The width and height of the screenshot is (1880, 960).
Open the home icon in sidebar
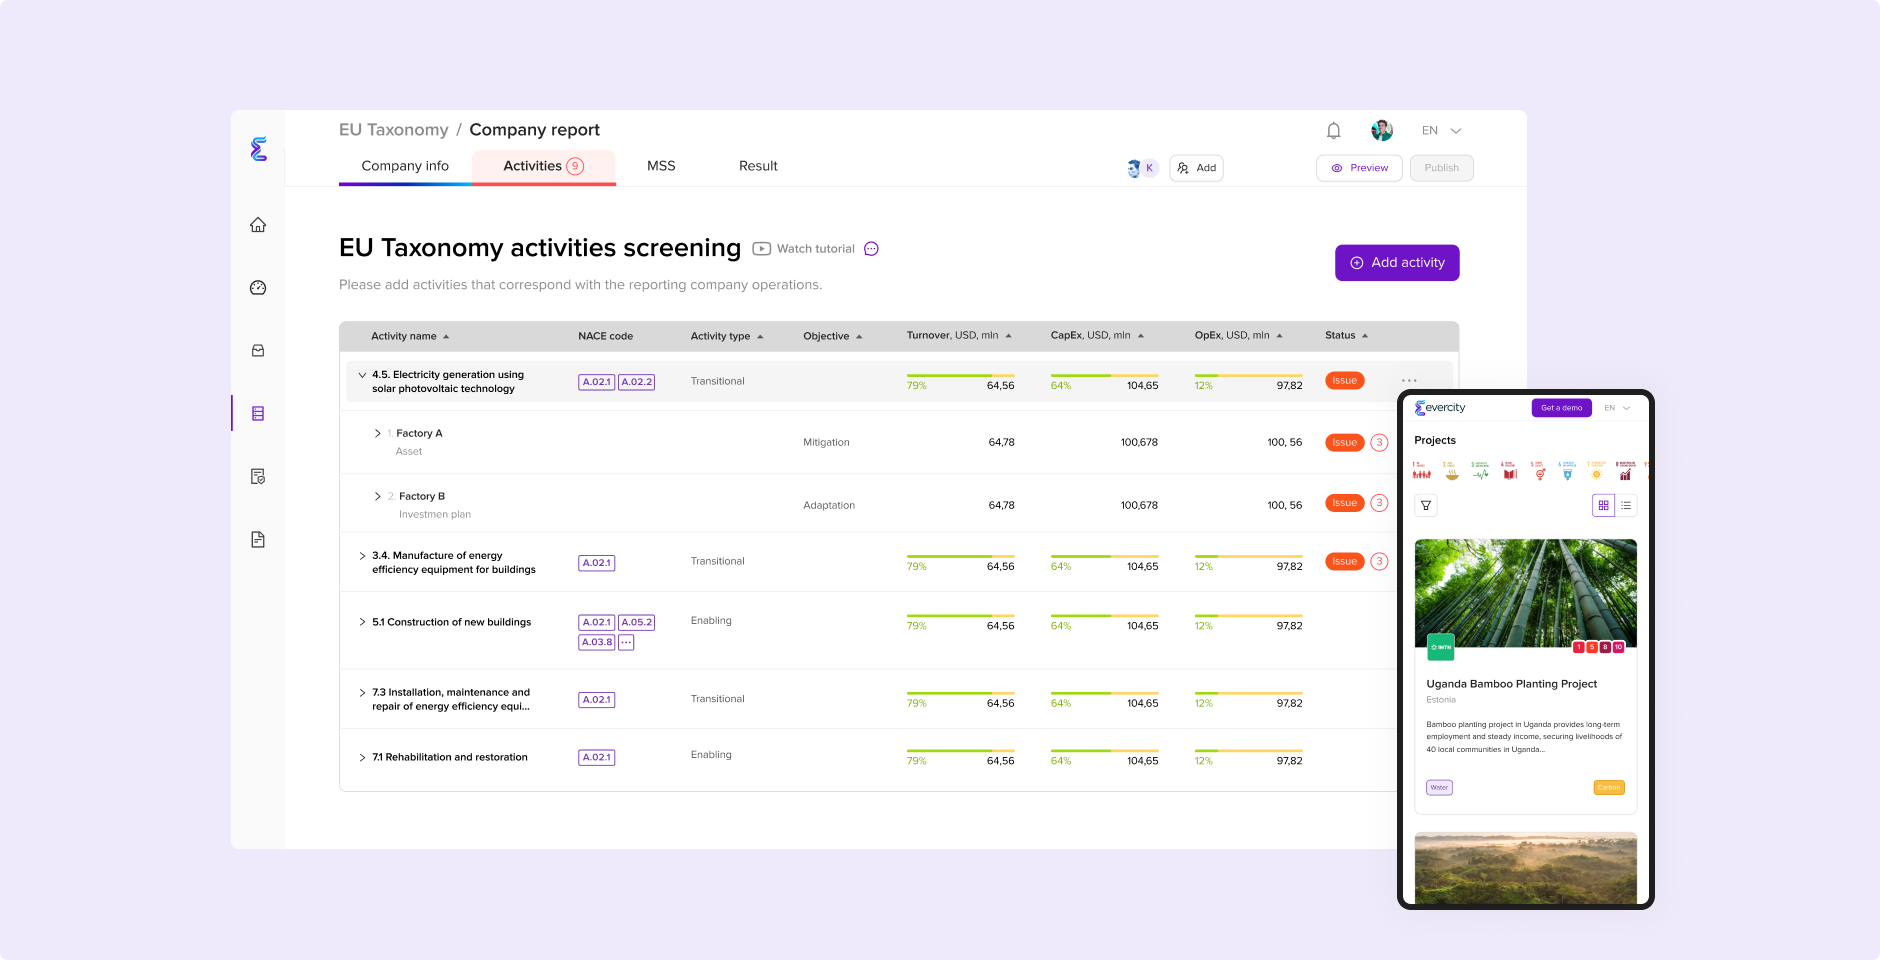pyautogui.click(x=258, y=225)
